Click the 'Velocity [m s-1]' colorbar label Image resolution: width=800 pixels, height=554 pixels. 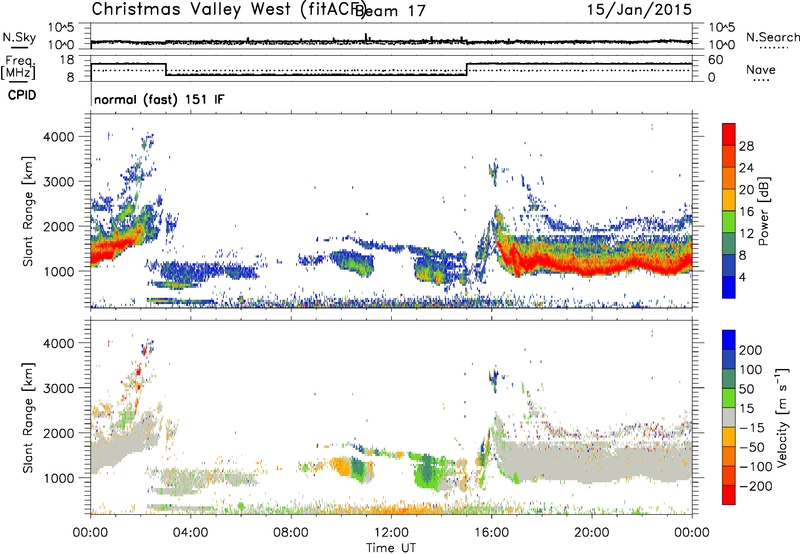point(782,417)
